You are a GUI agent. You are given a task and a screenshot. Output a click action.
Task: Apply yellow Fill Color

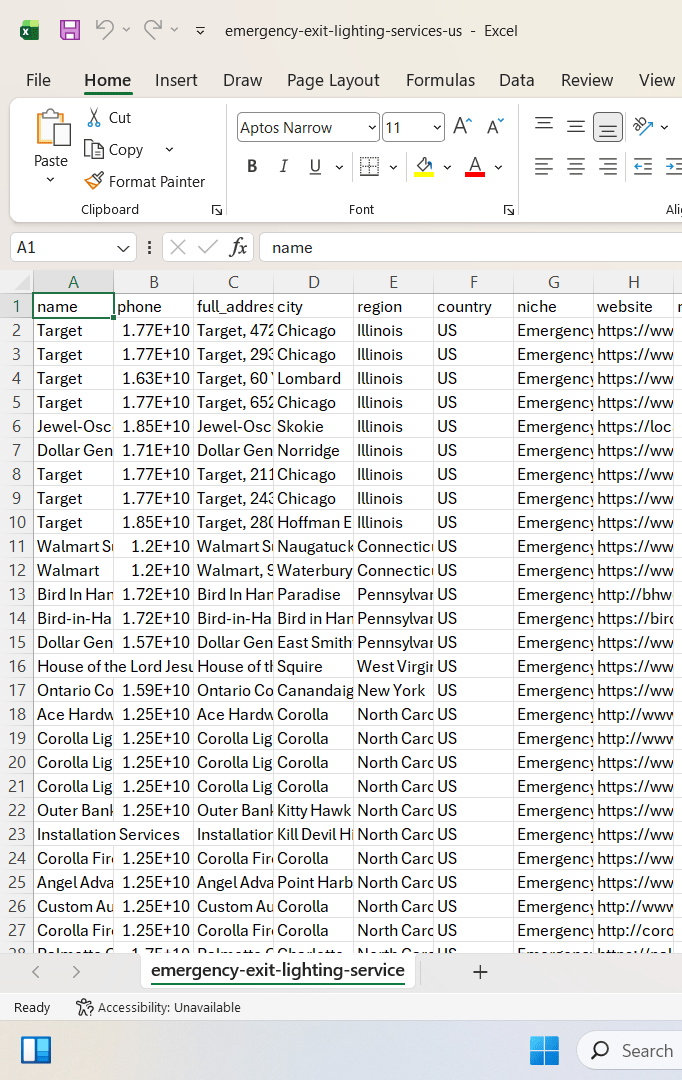coord(424,167)
